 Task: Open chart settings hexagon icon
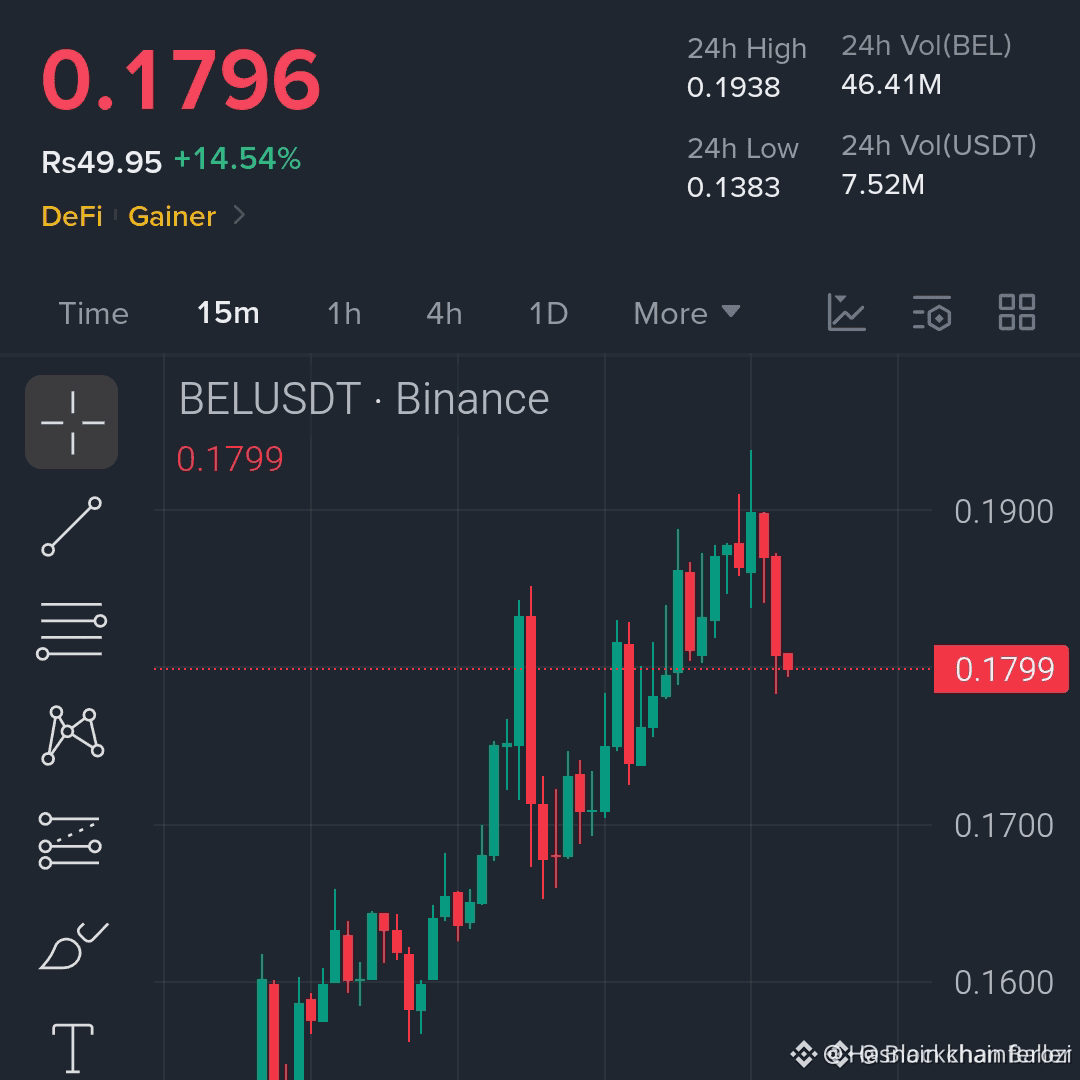point(932,313)
